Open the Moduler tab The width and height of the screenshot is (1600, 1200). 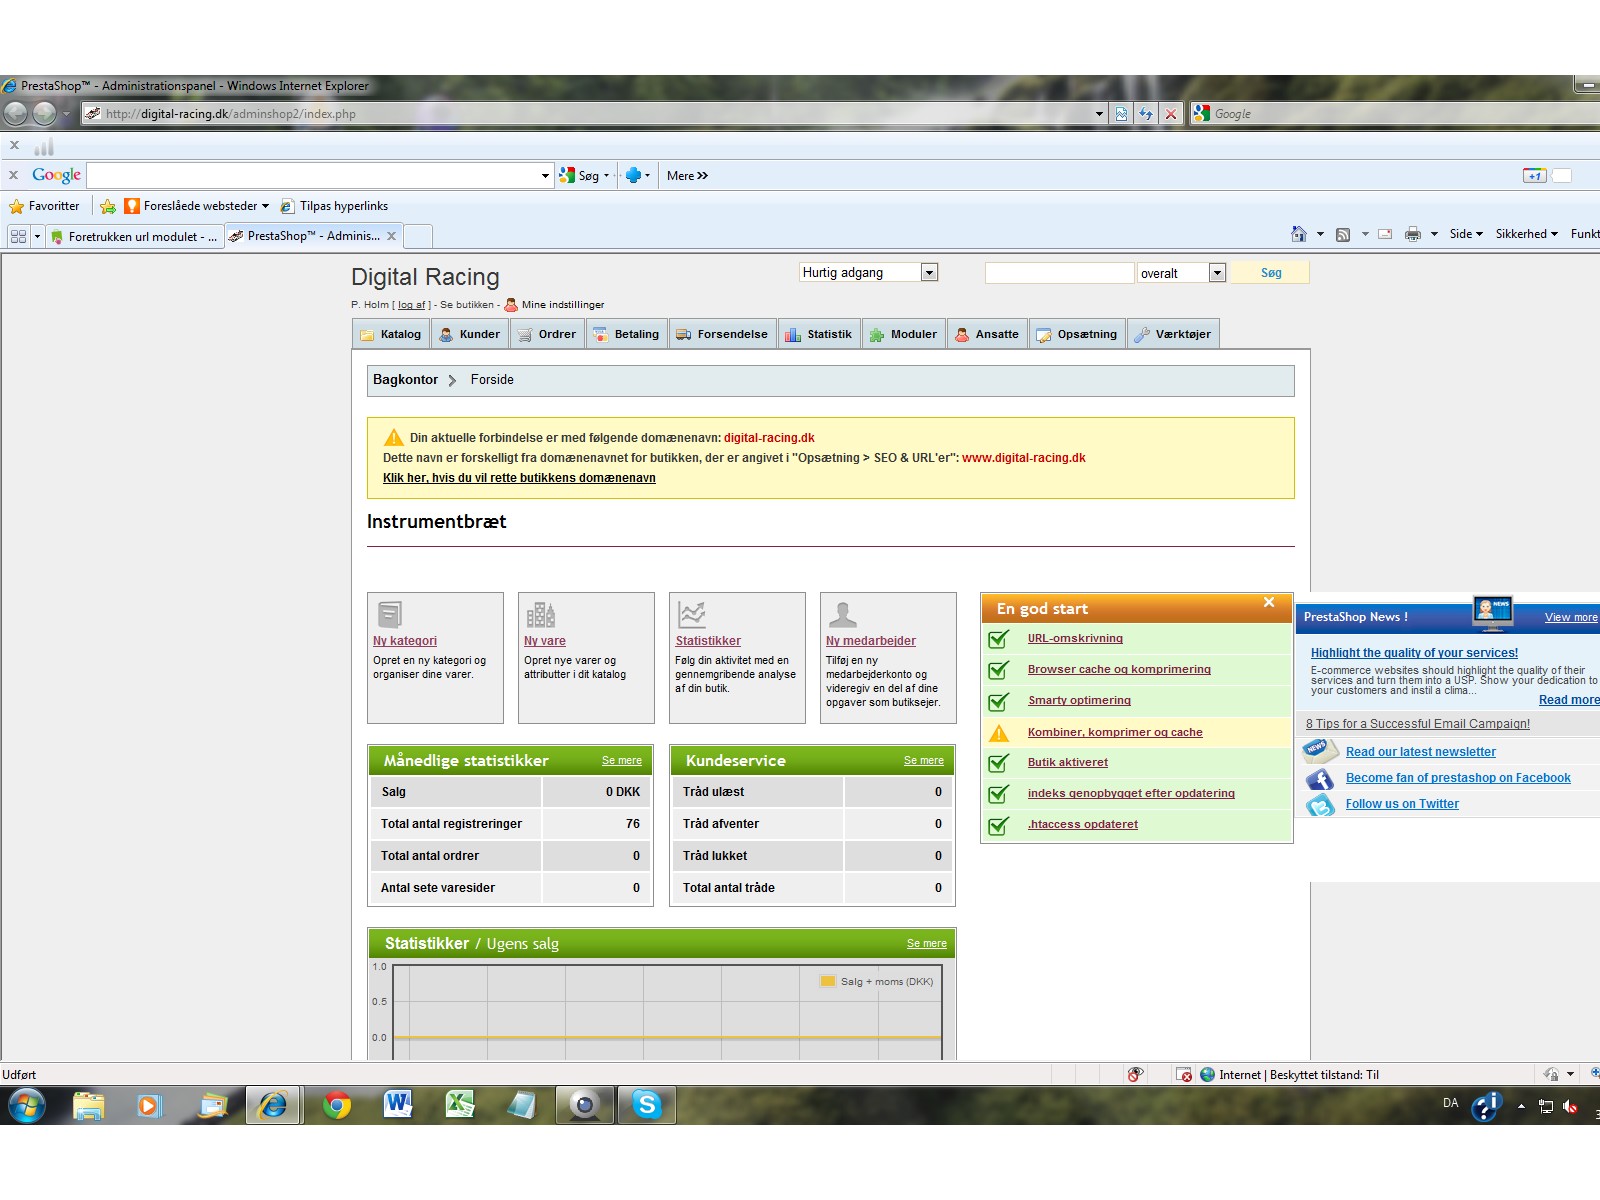pos(903,334)
